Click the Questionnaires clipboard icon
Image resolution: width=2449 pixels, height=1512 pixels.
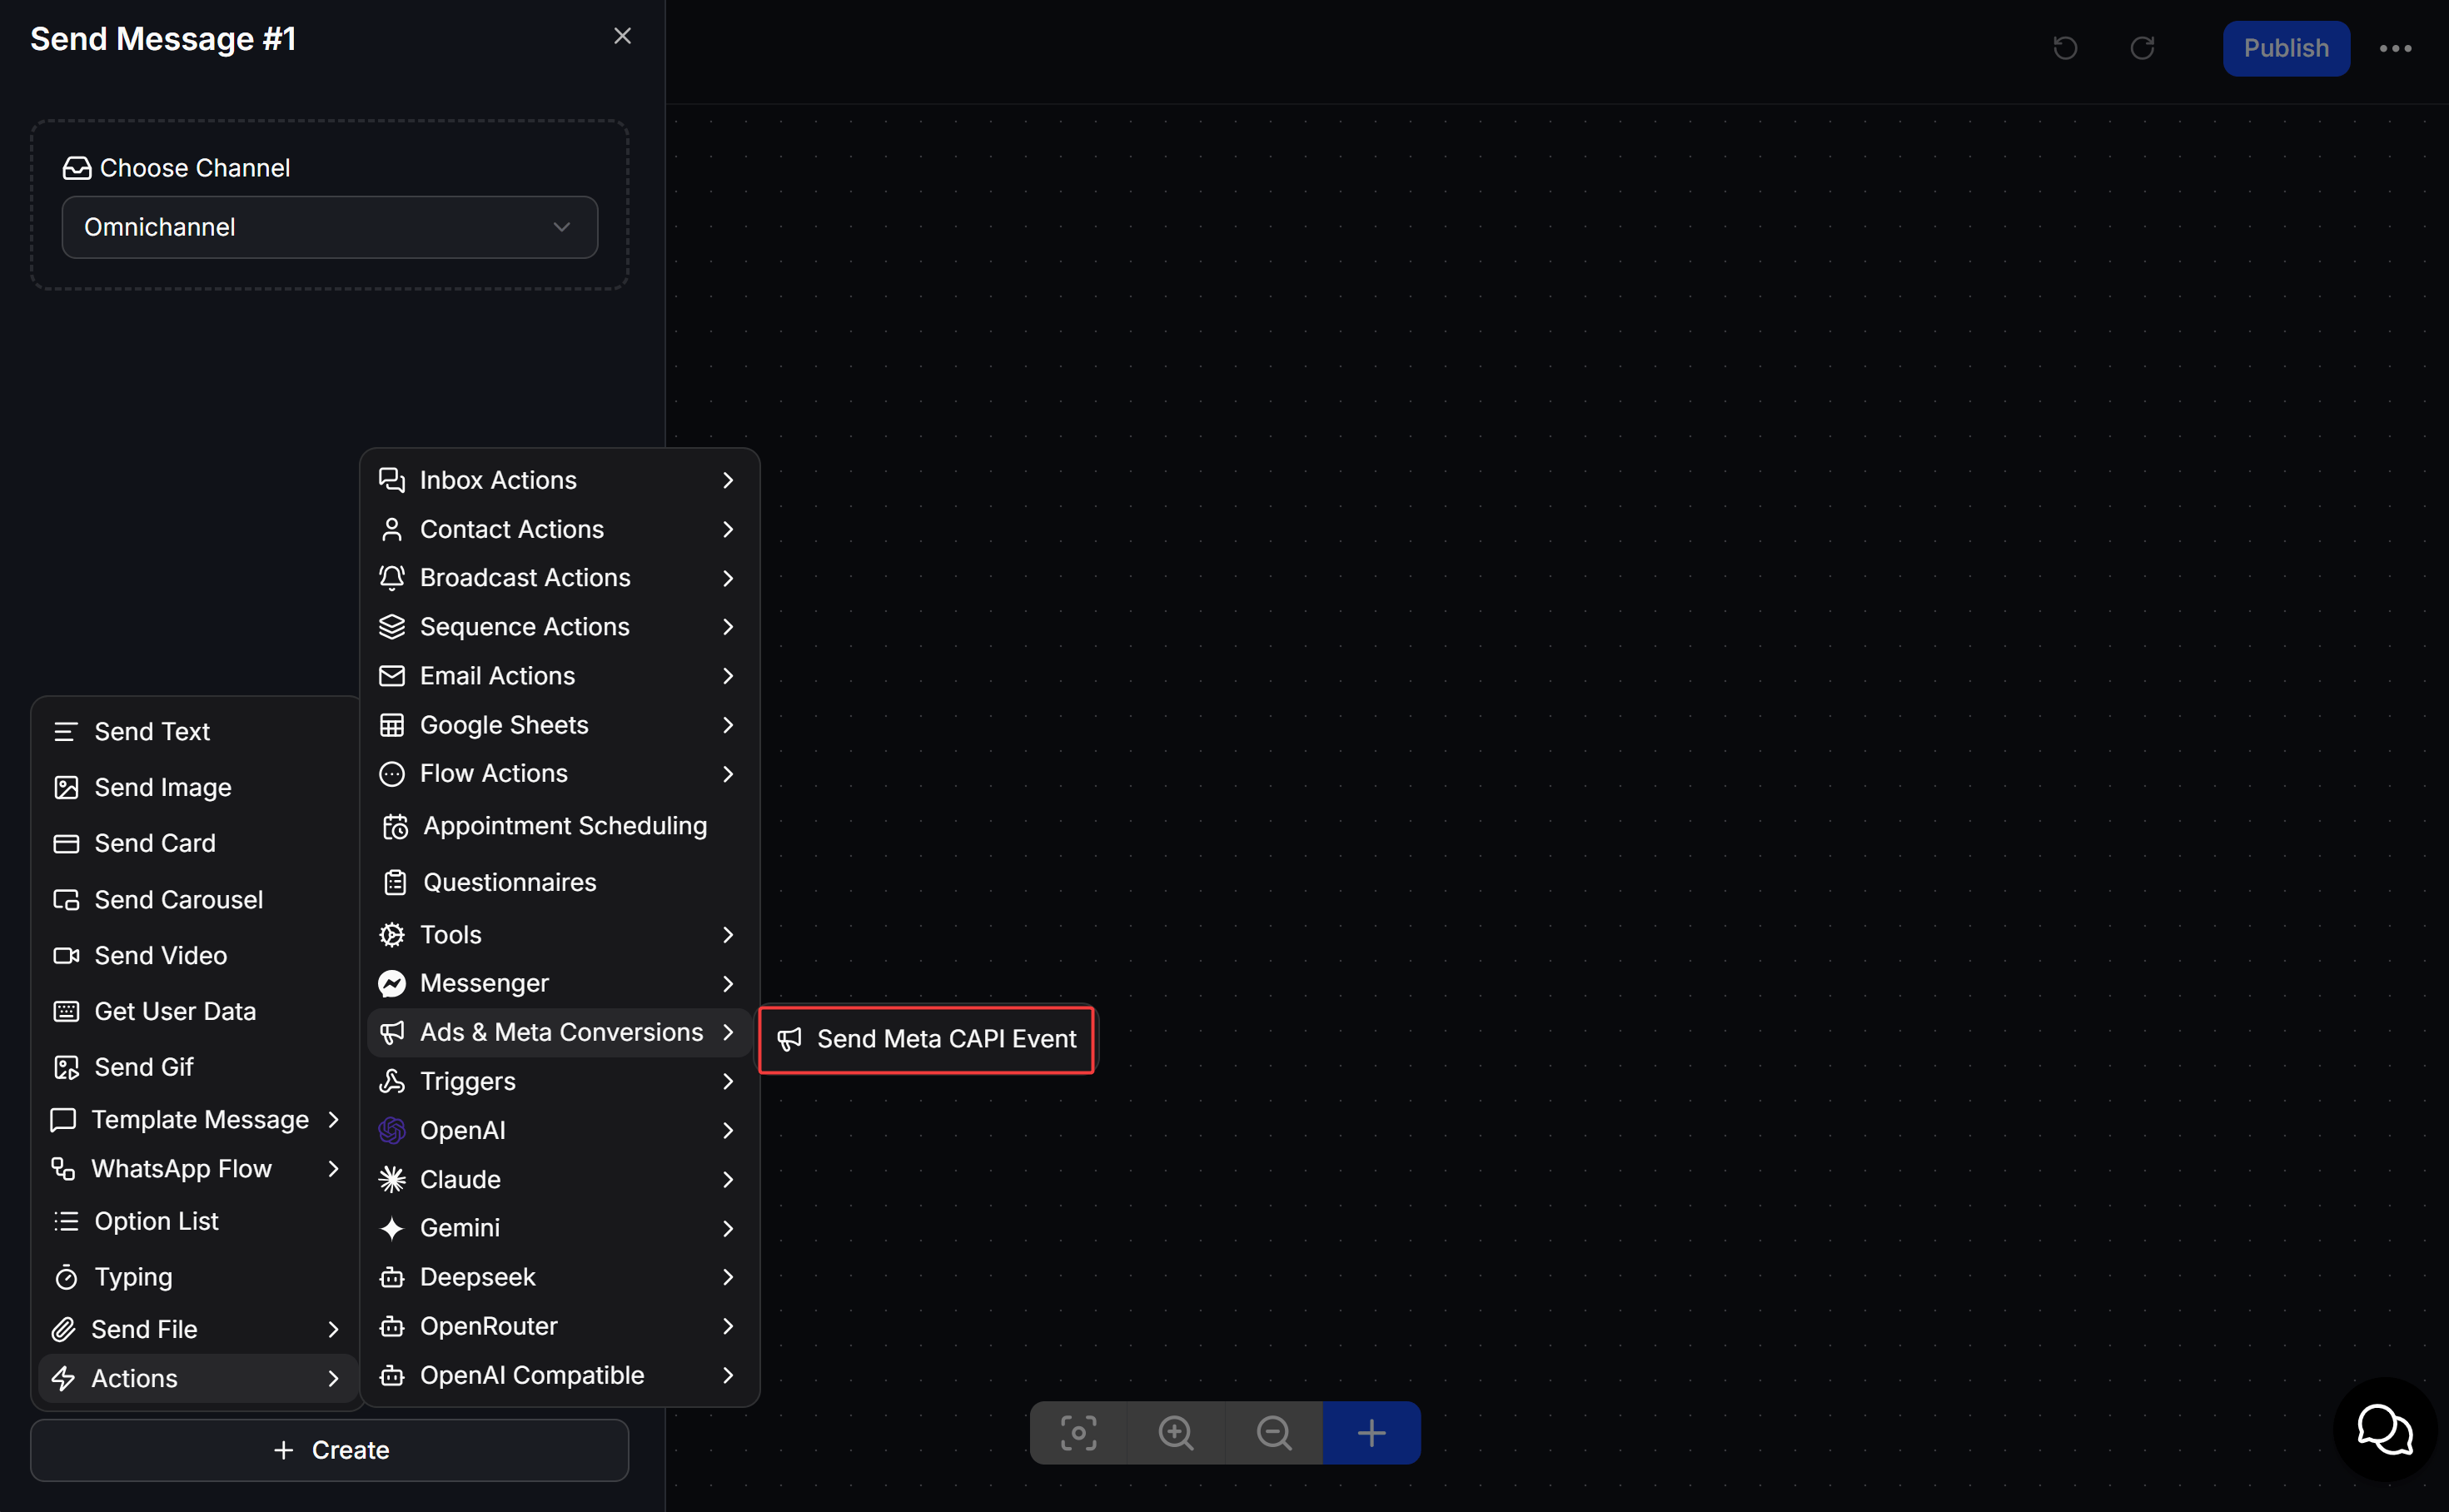[x=395, y=882]
